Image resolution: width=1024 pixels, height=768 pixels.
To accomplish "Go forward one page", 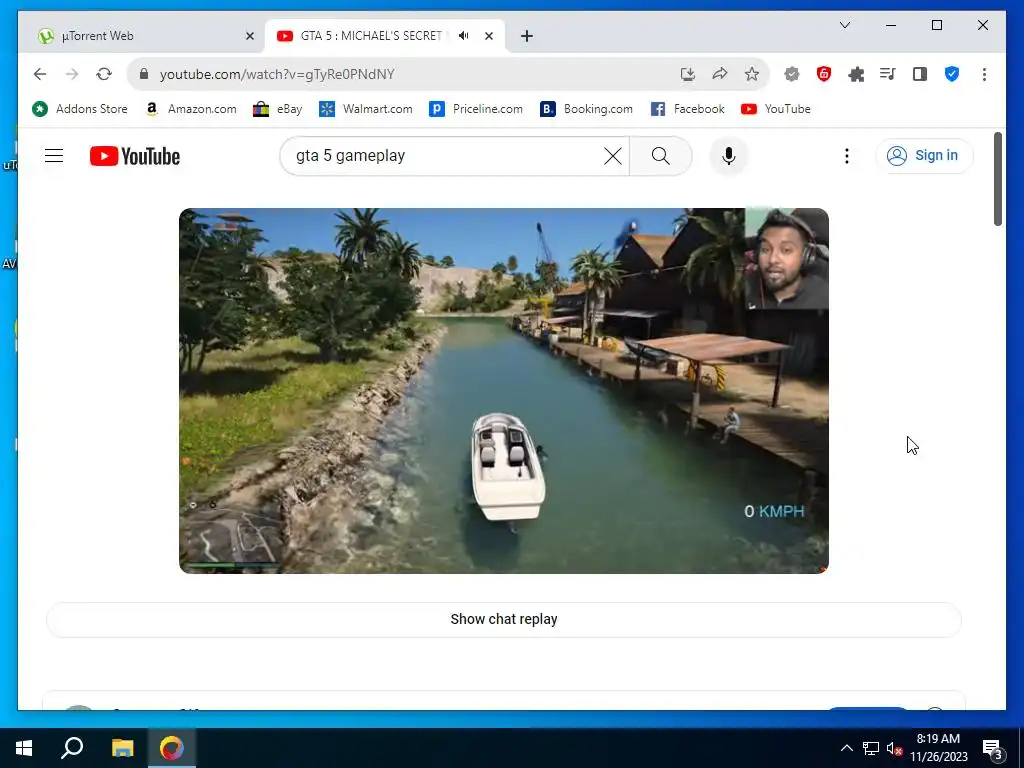I will 72,74.
